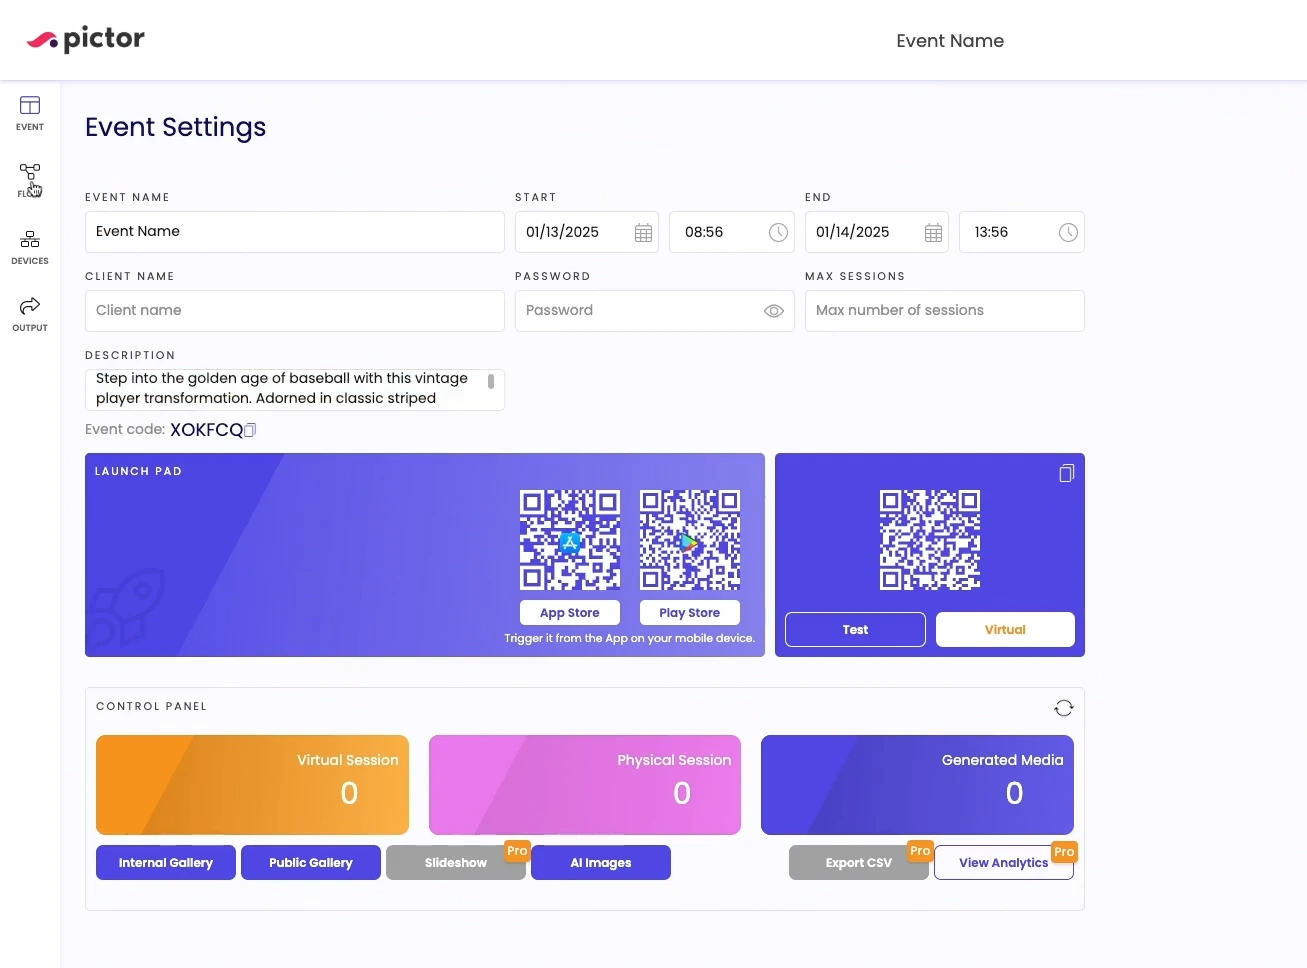1307x968 pixels.
Task: Open the Flow section in sidebar
Action: (x=30, y=180)
